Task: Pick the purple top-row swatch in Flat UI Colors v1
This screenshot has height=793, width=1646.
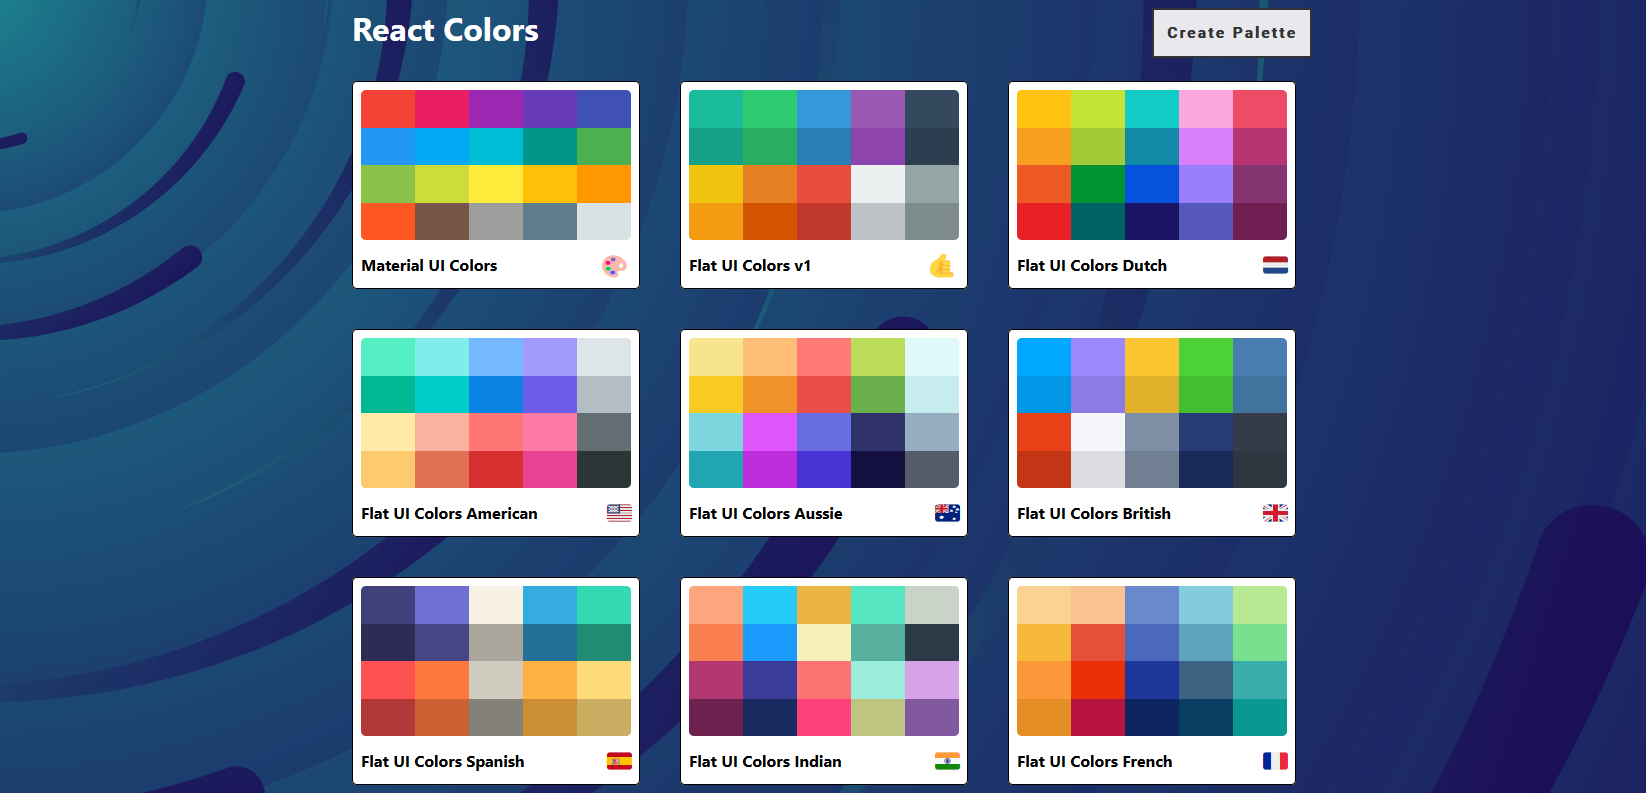Action: [x=878, y=109]
